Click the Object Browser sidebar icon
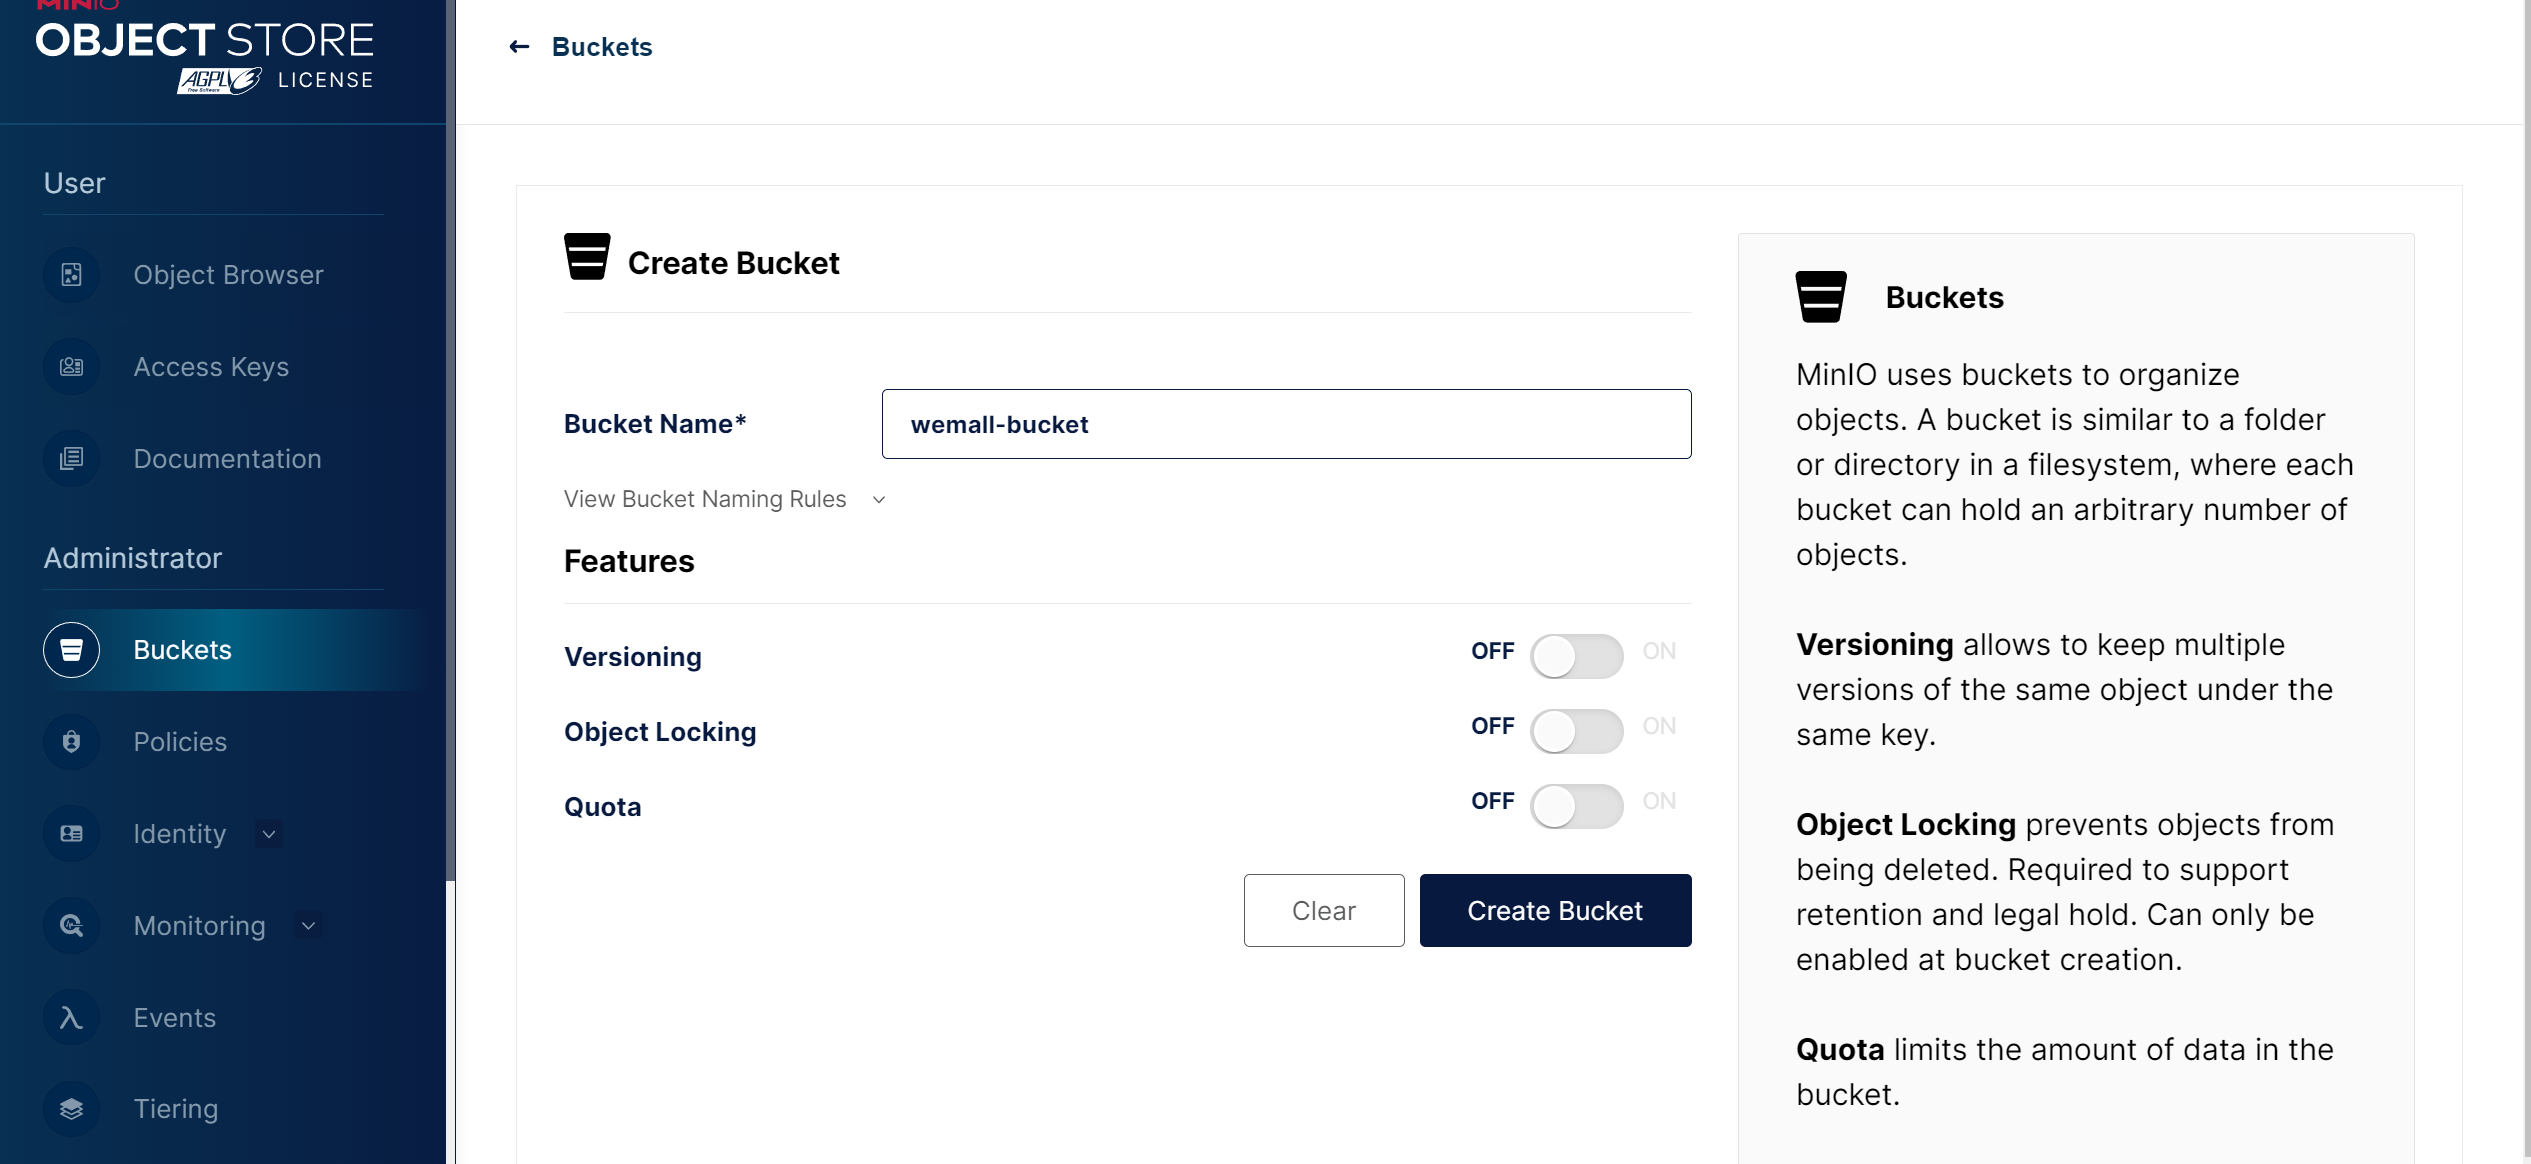The height and width of the screenshot is (1164, 2531). 71,275
